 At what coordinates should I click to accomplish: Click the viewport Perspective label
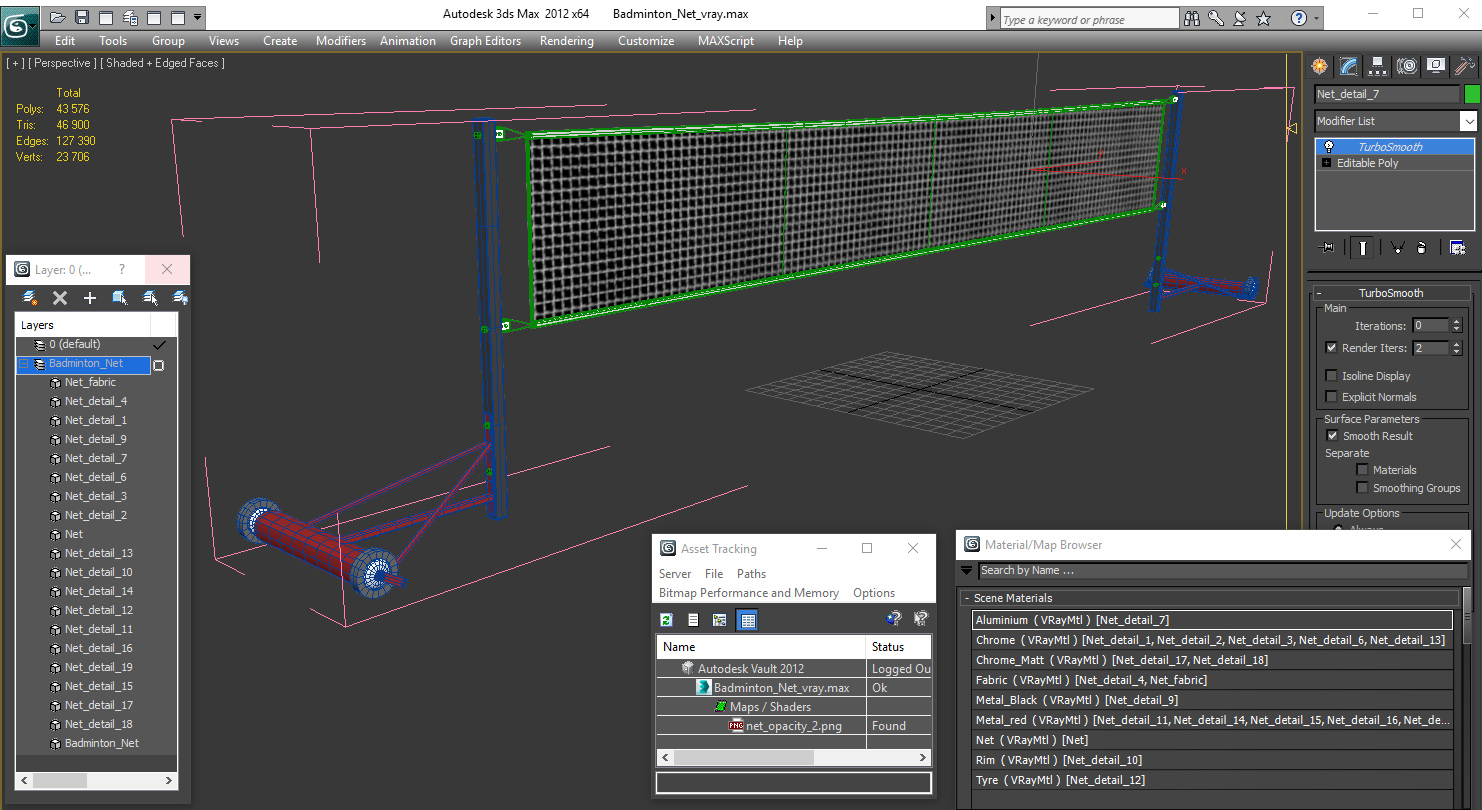64,63
